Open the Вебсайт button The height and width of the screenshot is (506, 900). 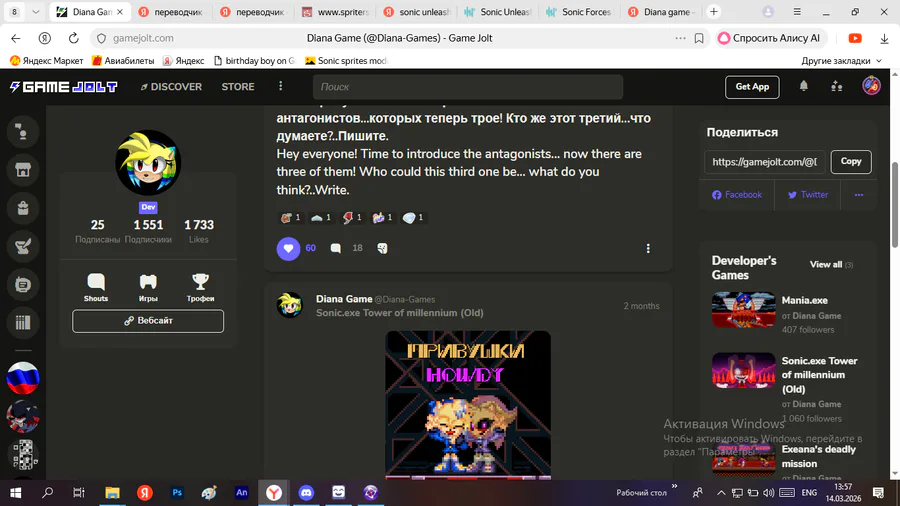click(x=148, y=321)
